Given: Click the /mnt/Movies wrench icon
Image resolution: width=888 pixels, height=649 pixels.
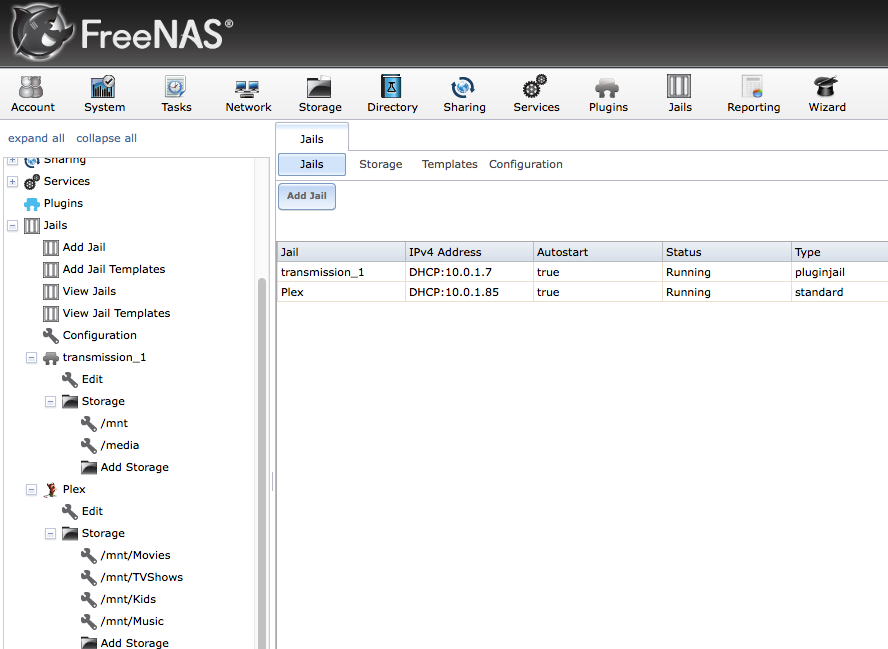Looking at the screenshot, I should point(89,556).
